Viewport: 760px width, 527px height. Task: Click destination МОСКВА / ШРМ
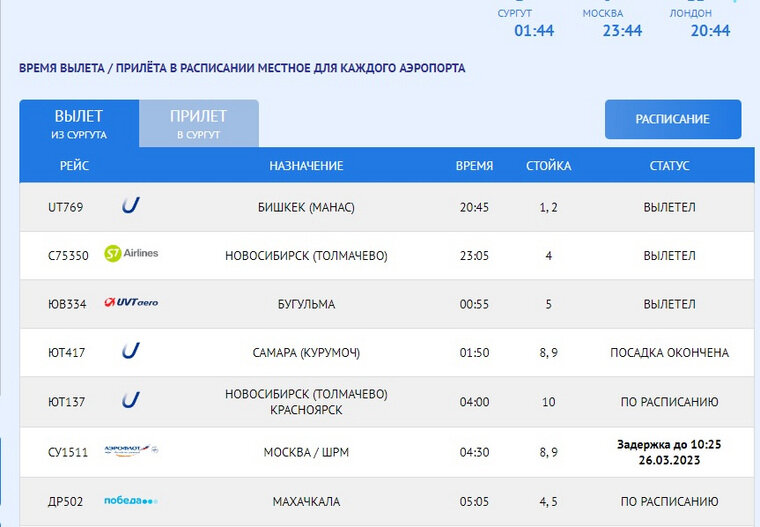[306, 452]
